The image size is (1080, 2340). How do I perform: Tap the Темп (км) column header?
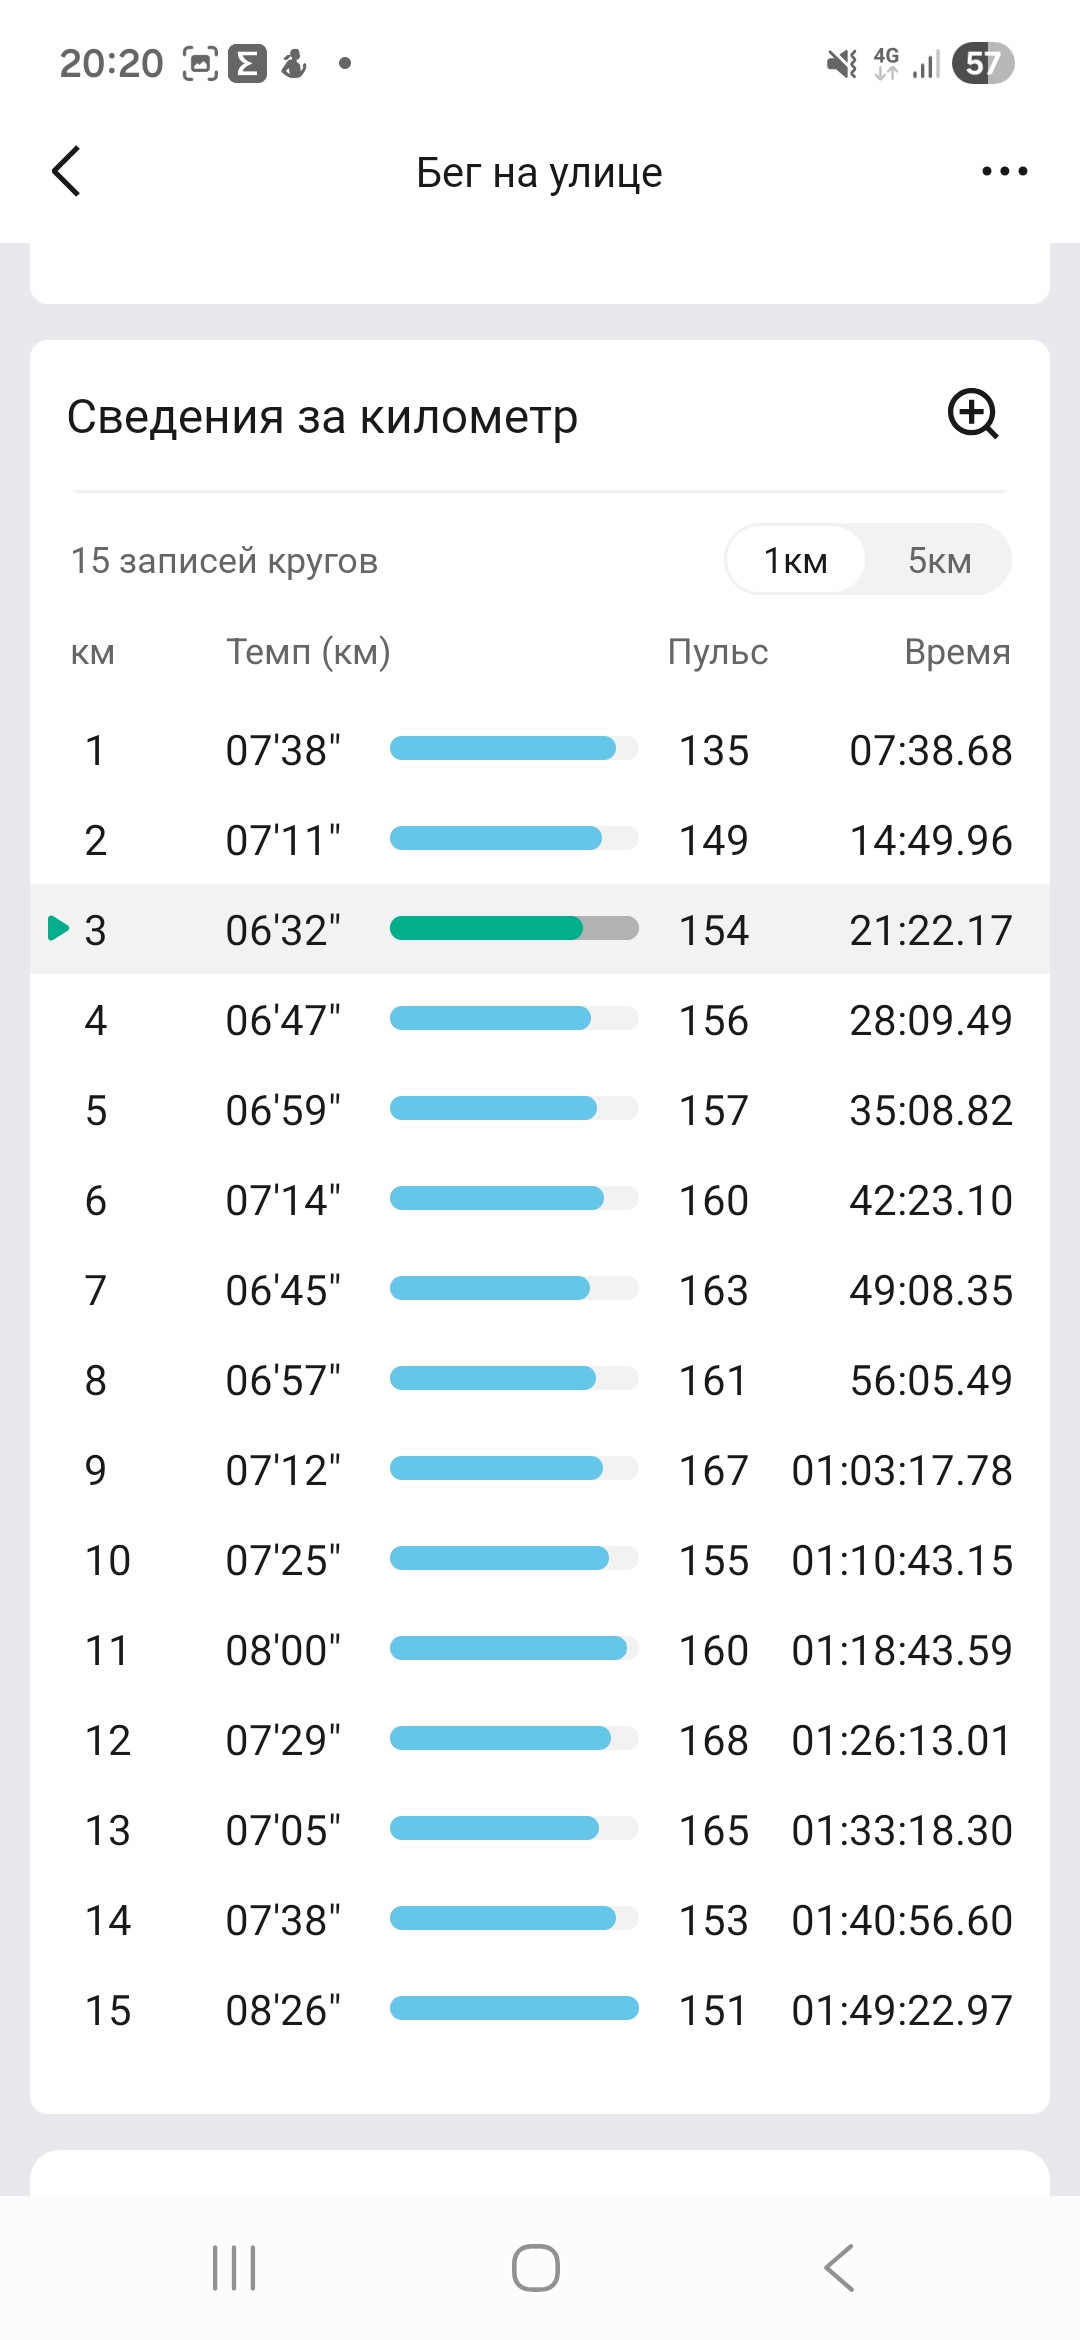point(308,652)
